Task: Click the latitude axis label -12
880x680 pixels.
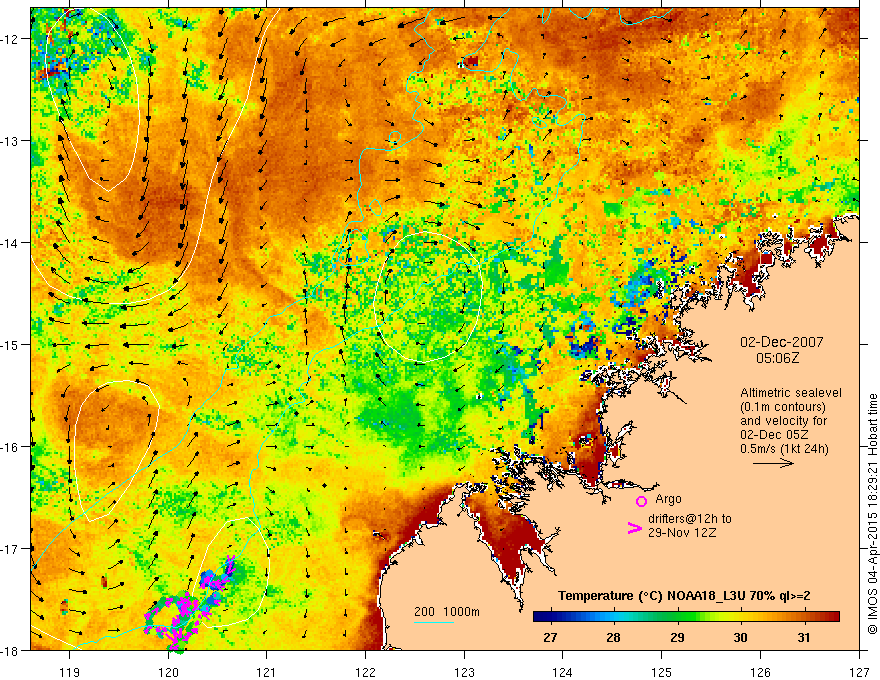Action: pos(11,39)
